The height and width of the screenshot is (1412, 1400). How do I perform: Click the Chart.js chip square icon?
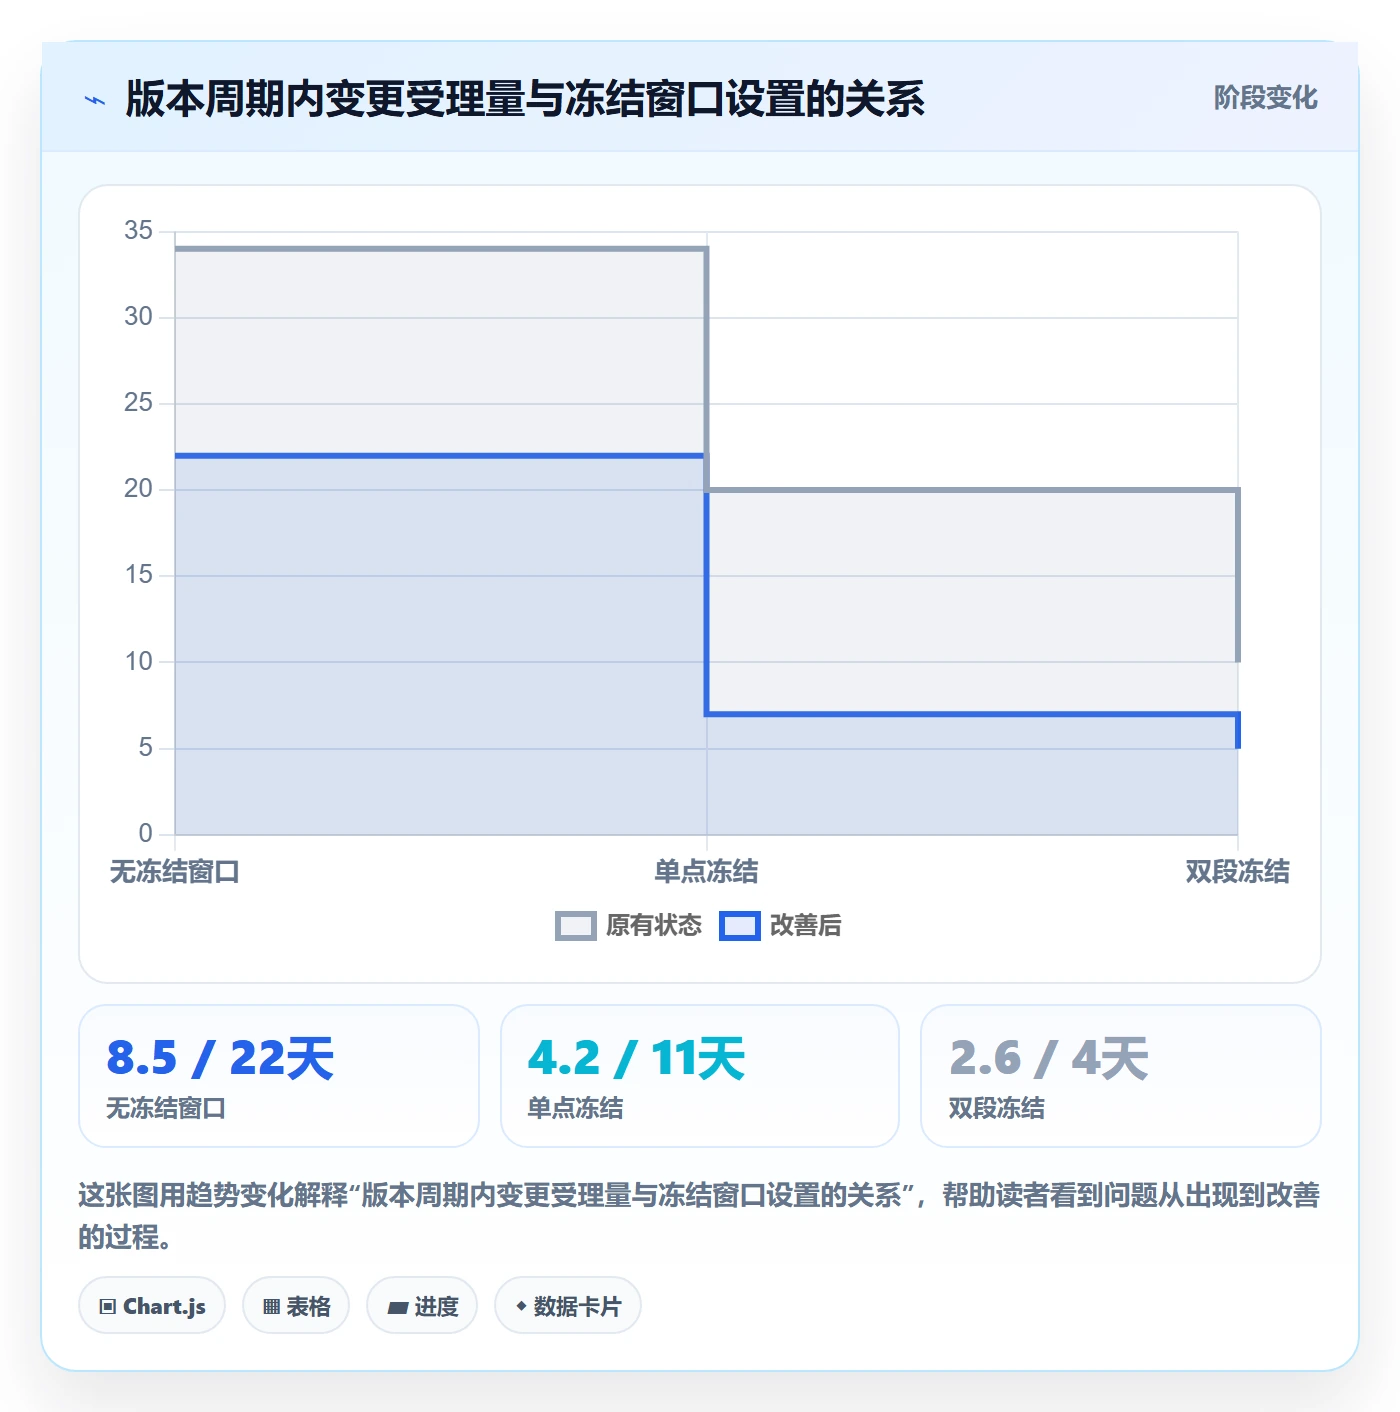[x=108, y=1306]
